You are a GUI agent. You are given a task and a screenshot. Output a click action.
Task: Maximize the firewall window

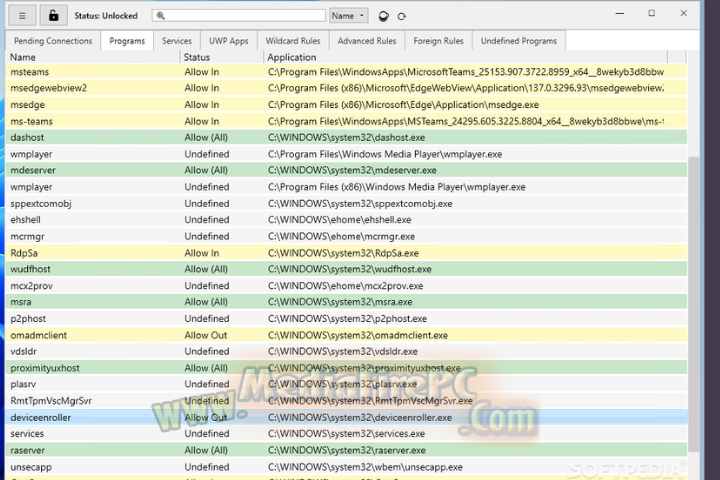click(x=652, y=14)
